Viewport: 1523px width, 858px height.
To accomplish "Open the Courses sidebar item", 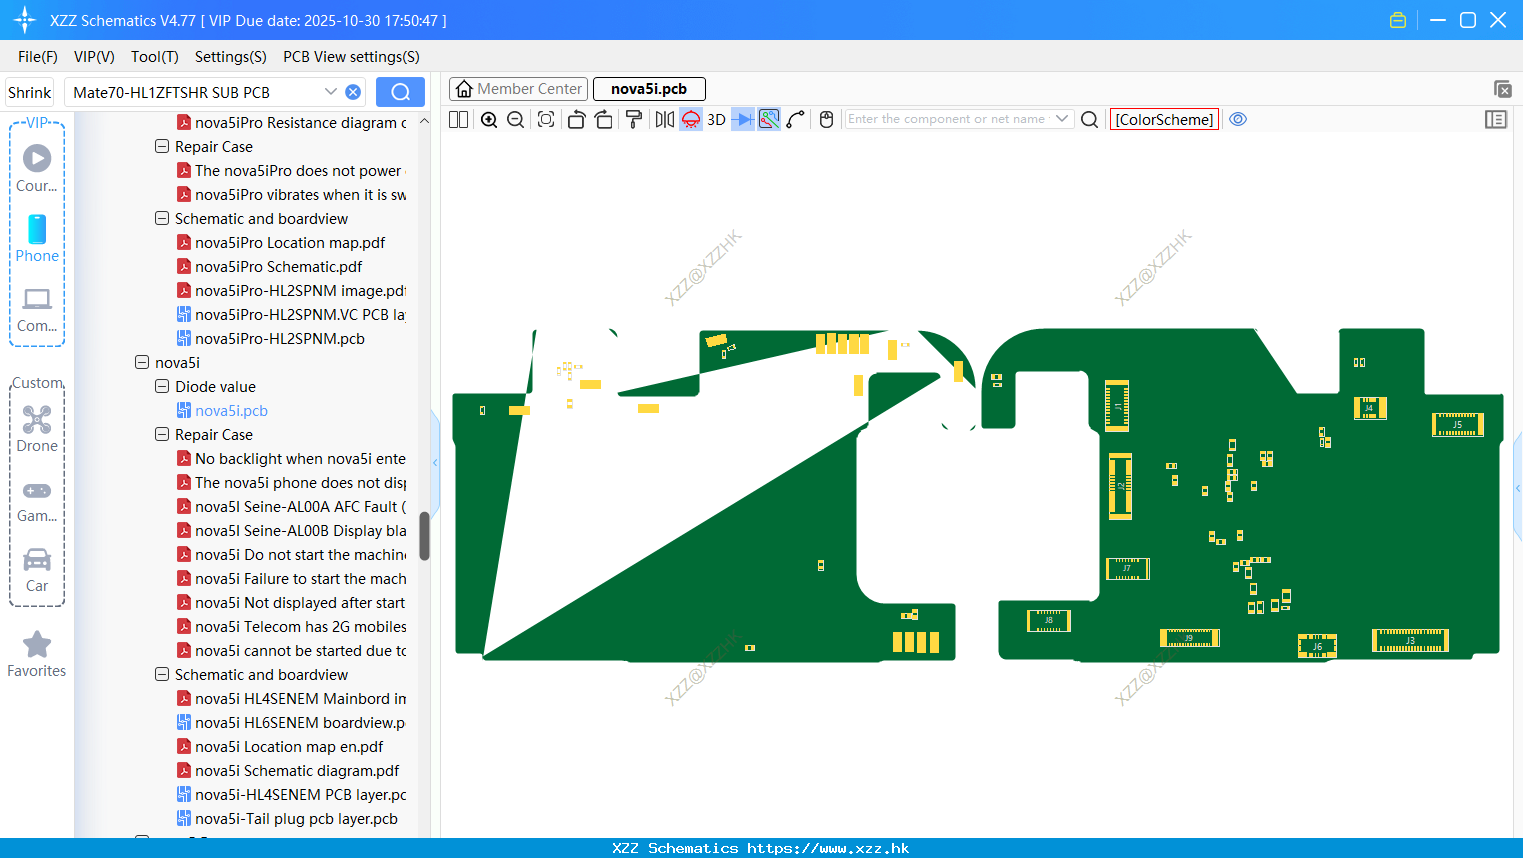I will pyautogui.click(x=37, y=168).
